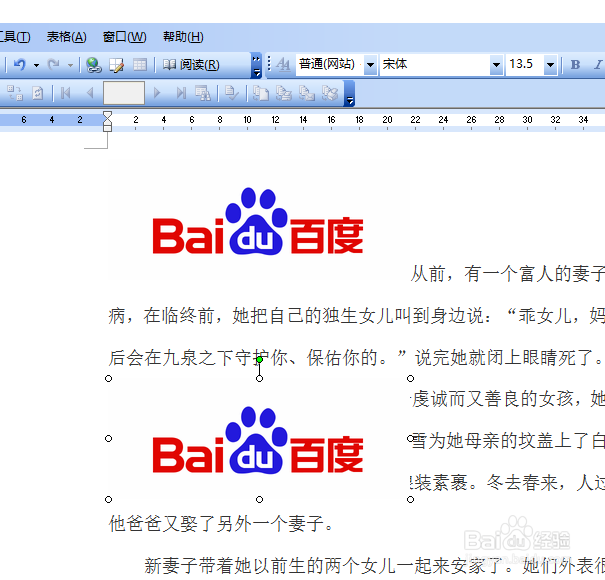Click the mail merge Propagate Labels icon

pyautogui.click(x=38, y=93)
